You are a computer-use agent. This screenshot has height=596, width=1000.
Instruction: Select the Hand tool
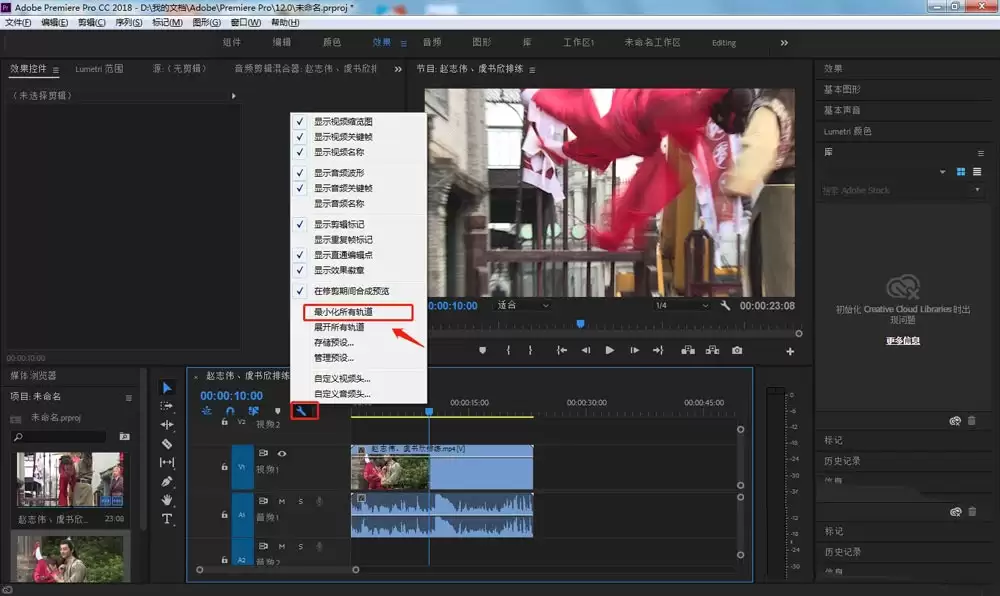pos(167,500)
